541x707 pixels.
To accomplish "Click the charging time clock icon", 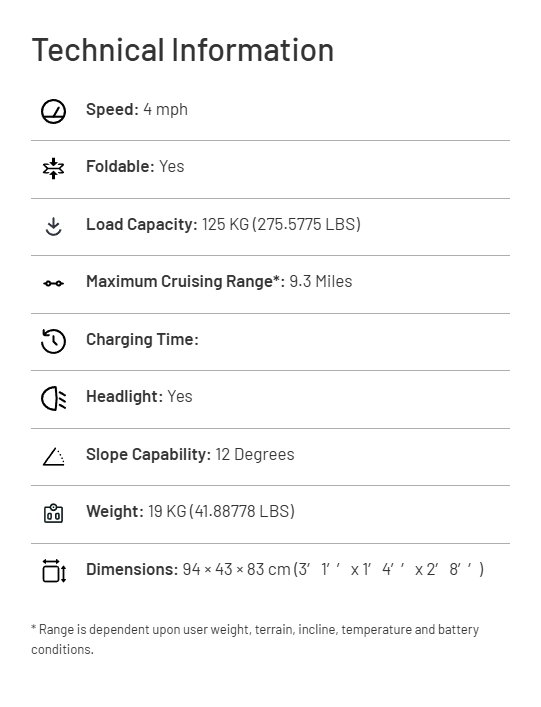I will [53, 341].
